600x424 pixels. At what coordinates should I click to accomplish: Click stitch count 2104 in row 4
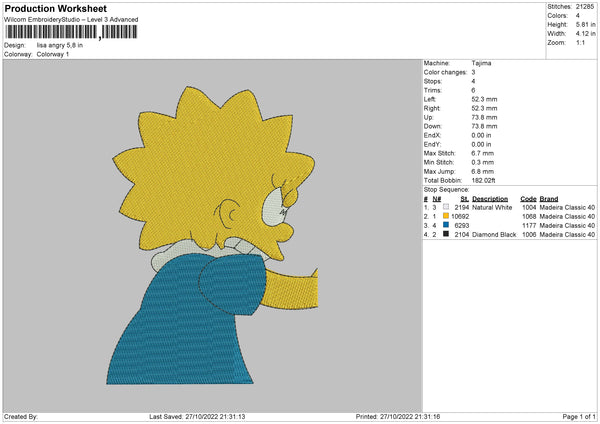tap(461, 234)
